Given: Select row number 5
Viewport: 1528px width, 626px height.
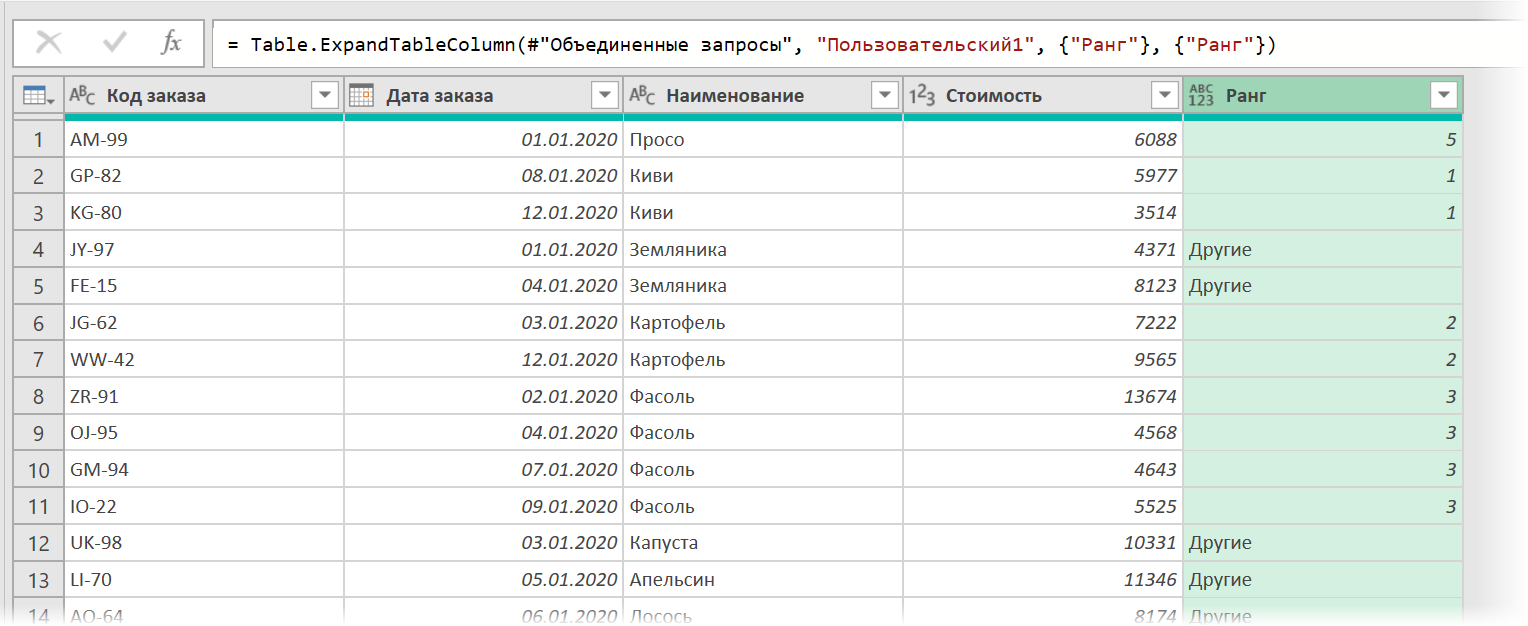Looking at the screenshot, I should (x=39, y=286).
